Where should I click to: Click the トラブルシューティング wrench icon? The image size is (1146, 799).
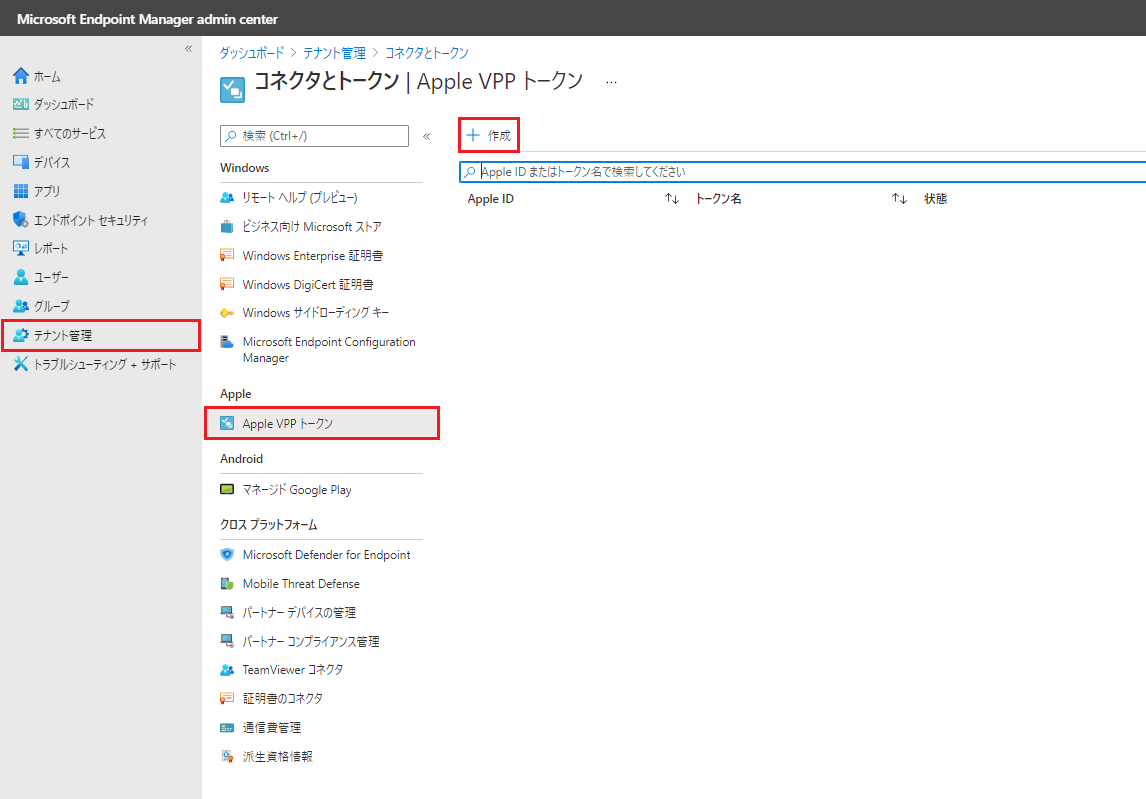pos(20,363)
